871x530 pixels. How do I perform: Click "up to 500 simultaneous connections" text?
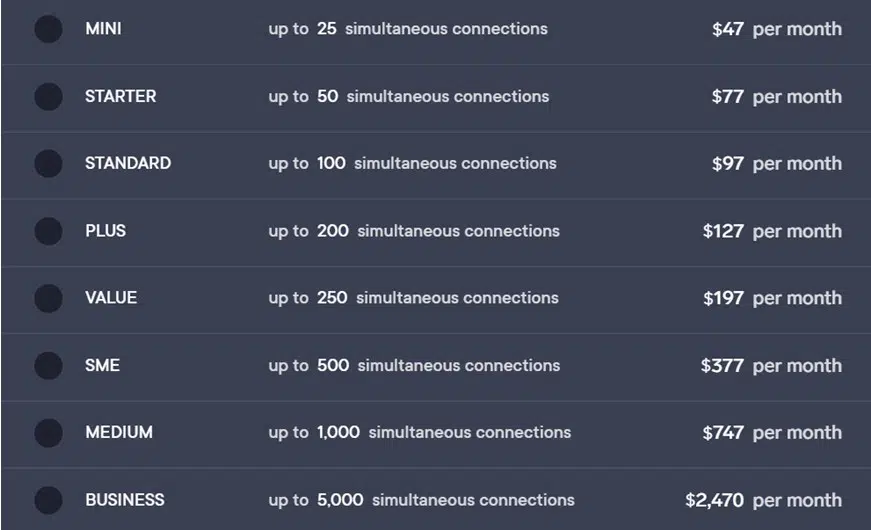coord(414,366)
